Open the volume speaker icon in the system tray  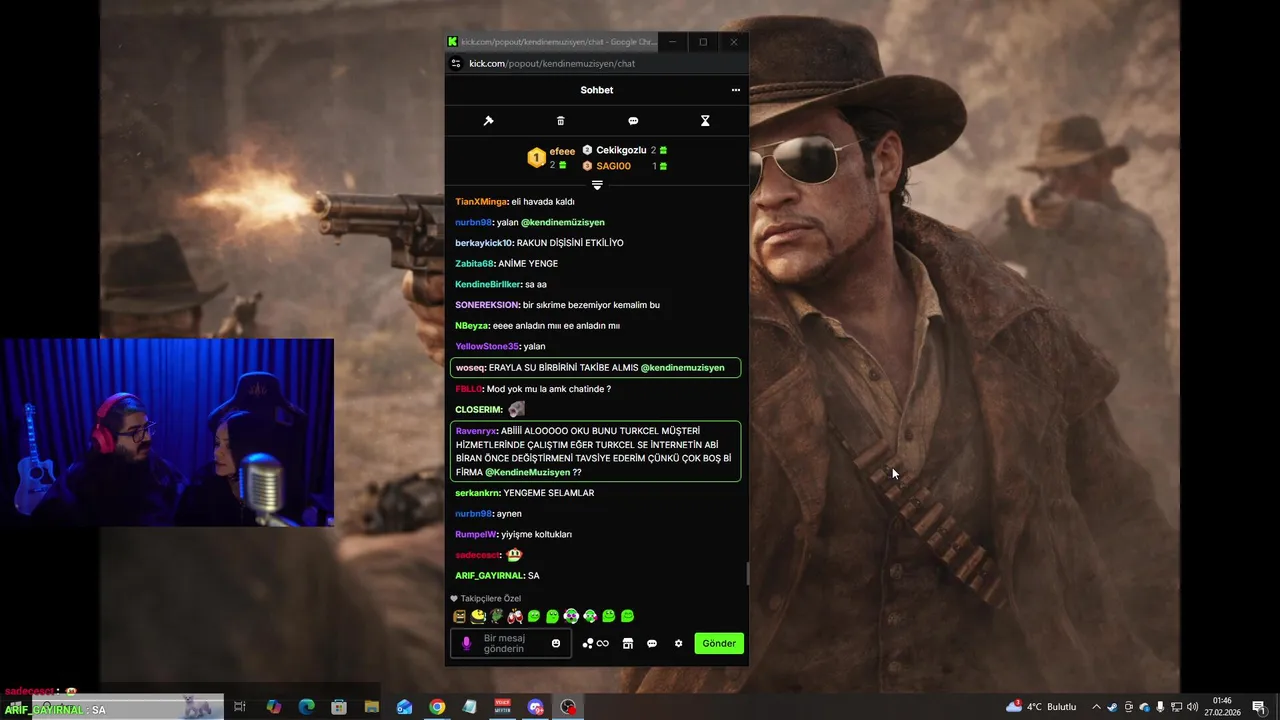(1192, 707)
